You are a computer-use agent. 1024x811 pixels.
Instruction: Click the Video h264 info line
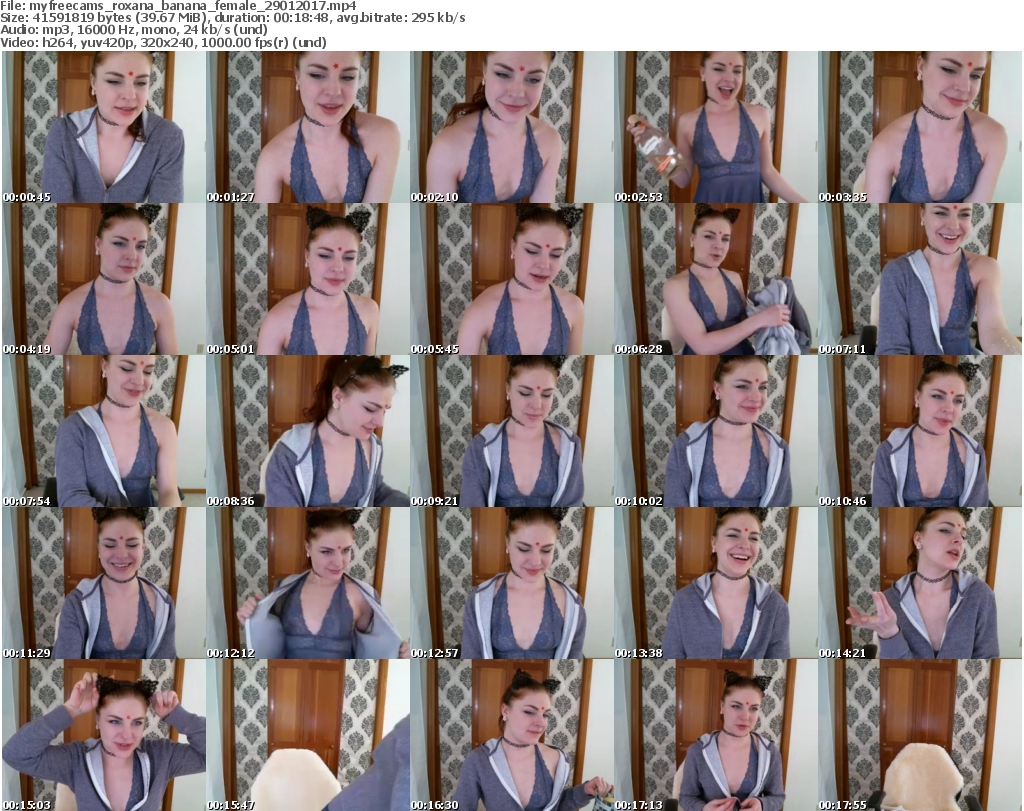point(163,42)
